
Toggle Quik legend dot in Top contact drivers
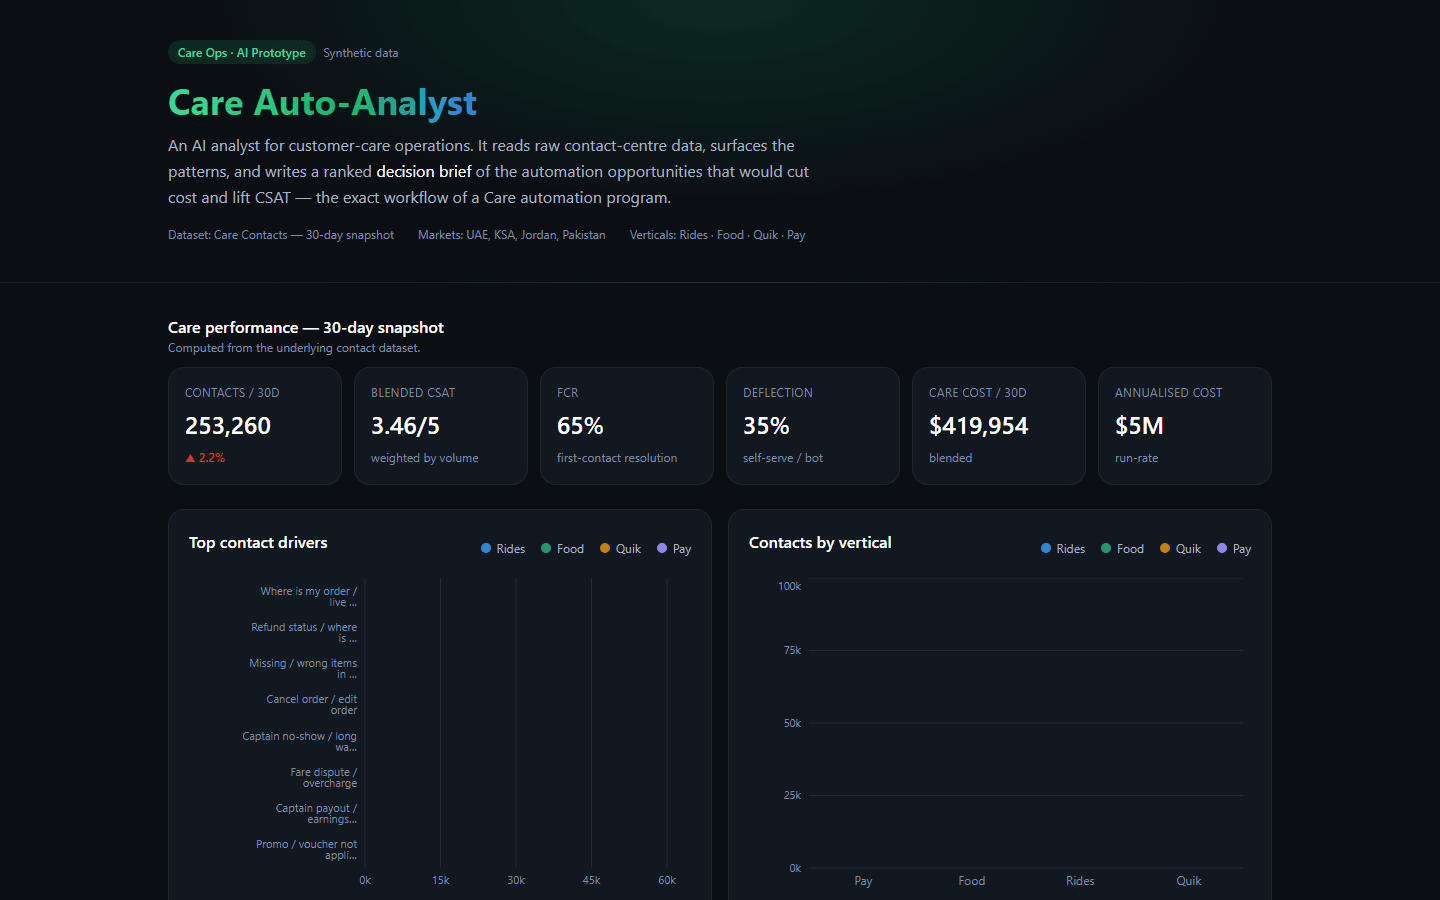pos(605,548)
